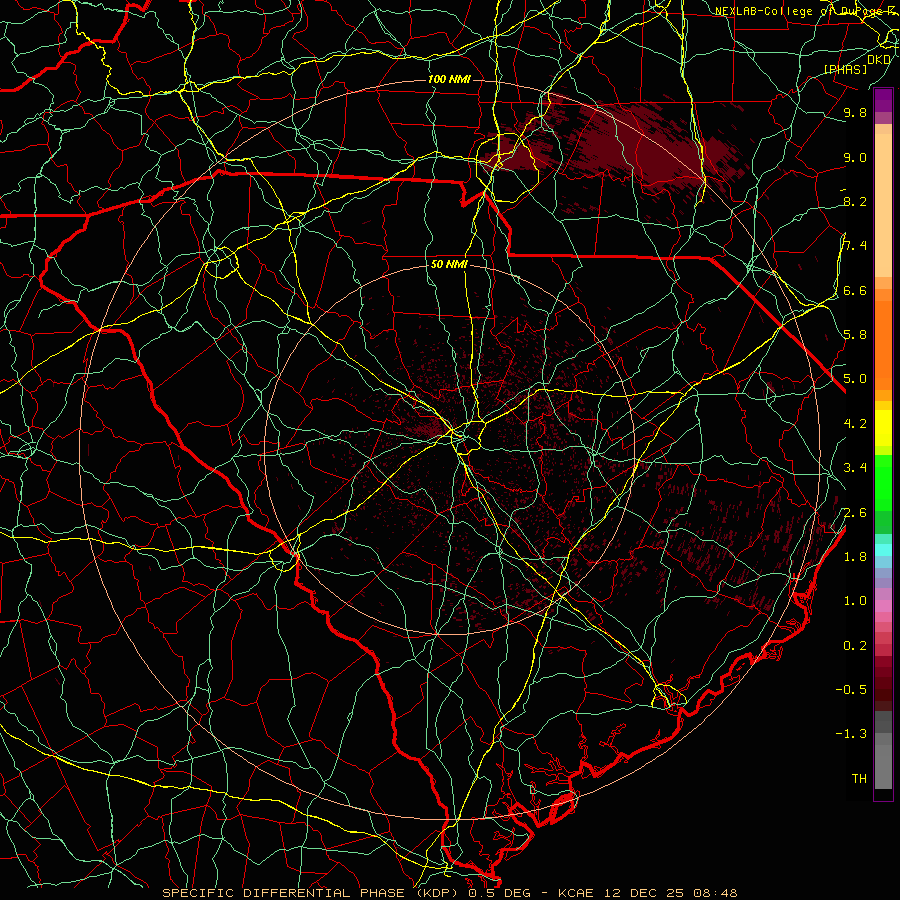Click the yellow colorbar segment
The width and height of the screenshot is (900, 900).
pos(883,428)
